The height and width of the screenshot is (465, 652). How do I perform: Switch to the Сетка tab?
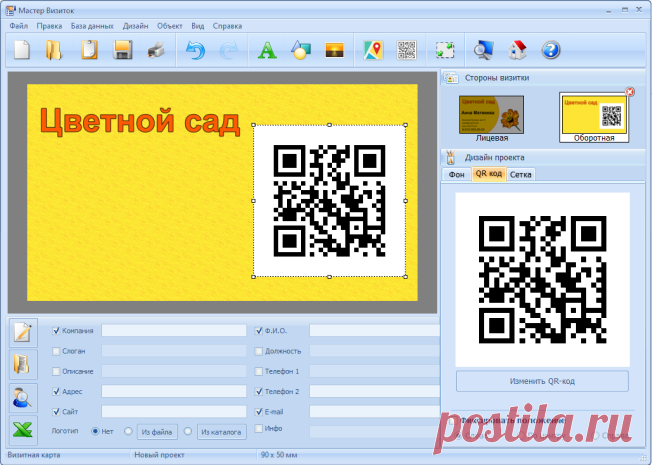tap(521, 174)
